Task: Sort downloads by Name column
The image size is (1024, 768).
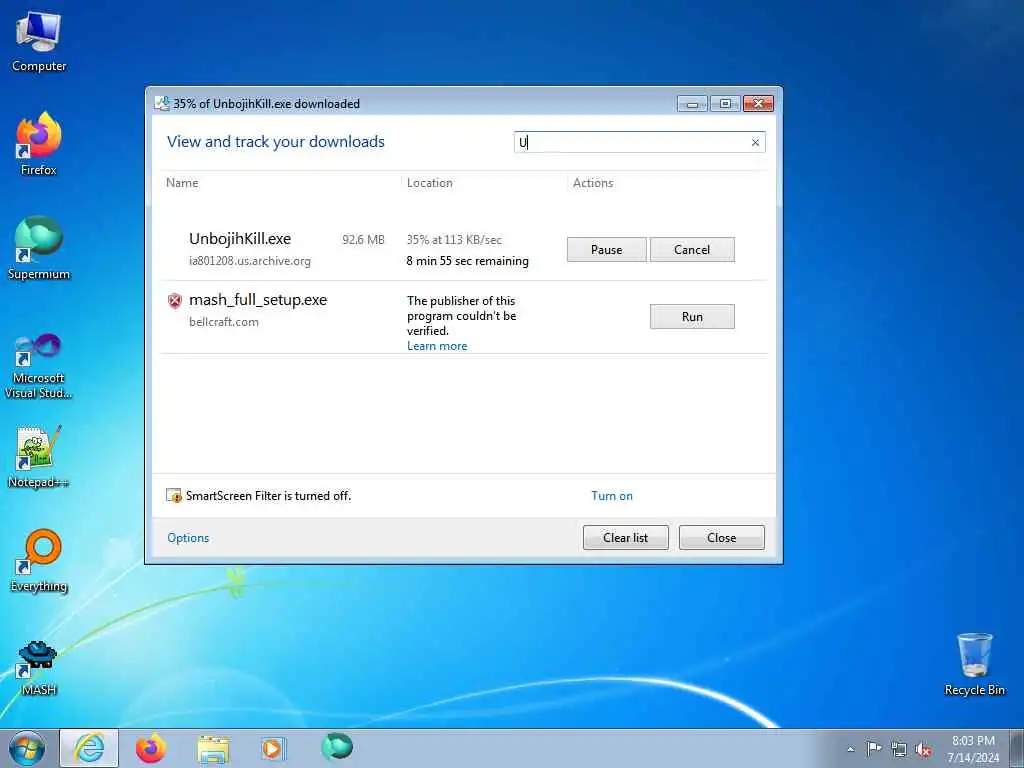Action: [182, 183]
